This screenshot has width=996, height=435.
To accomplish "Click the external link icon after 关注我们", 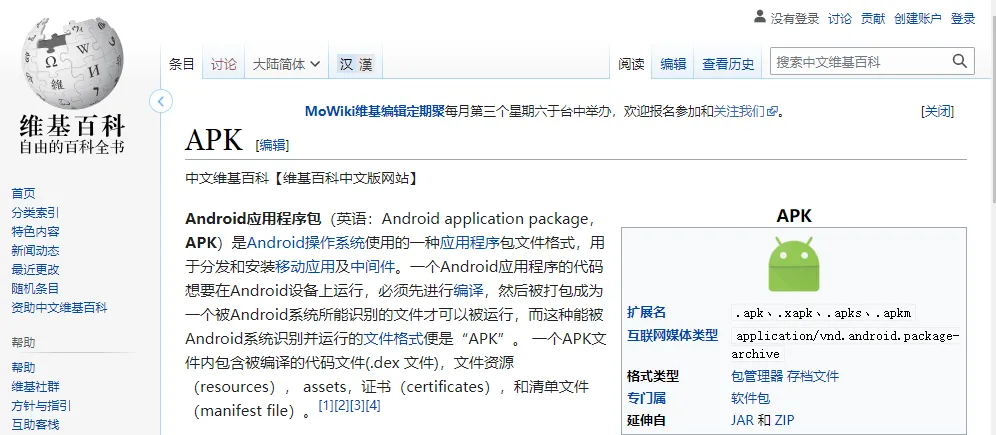I will pos(772,112).
